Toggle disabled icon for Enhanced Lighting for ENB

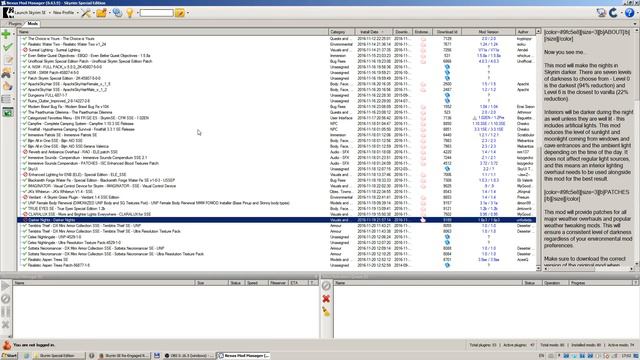tap(25, 175)
